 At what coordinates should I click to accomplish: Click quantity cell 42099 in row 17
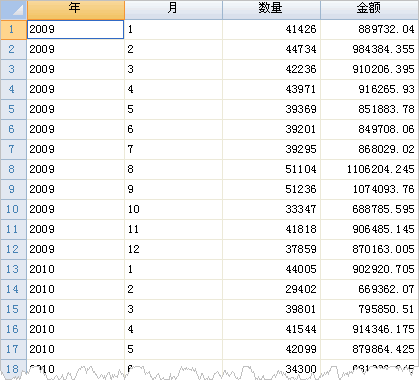[x=271, y=350]
